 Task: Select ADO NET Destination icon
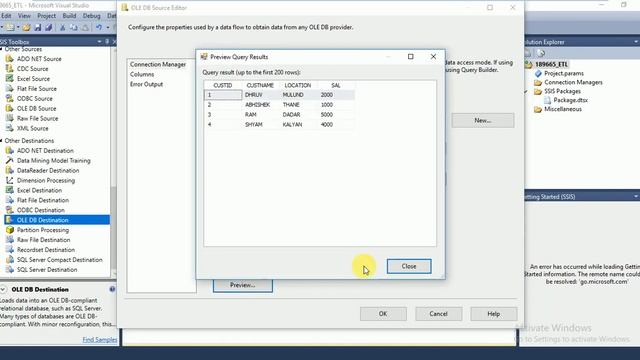pyautogui.click(x=9, y=151)
